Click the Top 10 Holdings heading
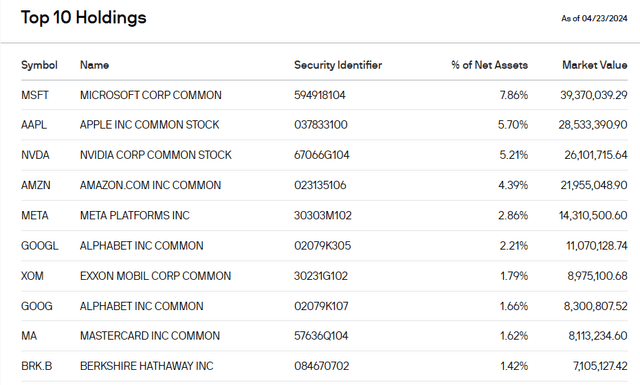The height and width of the screenshot is (385, 640). pyautogui.click(x=83, y=18)
